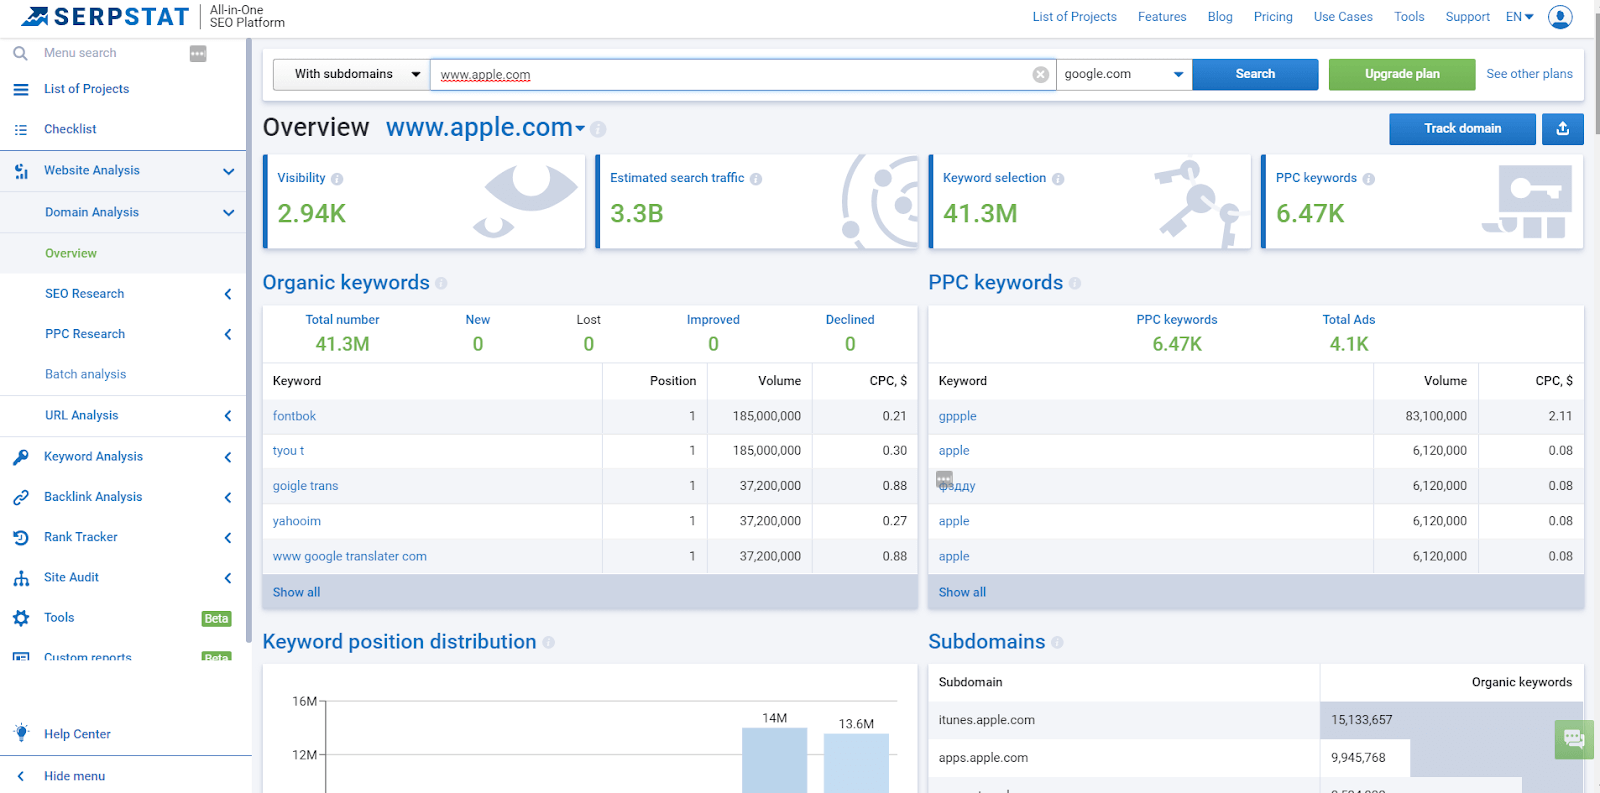Expand the Backlink Analysis chevron

(228, 497)
